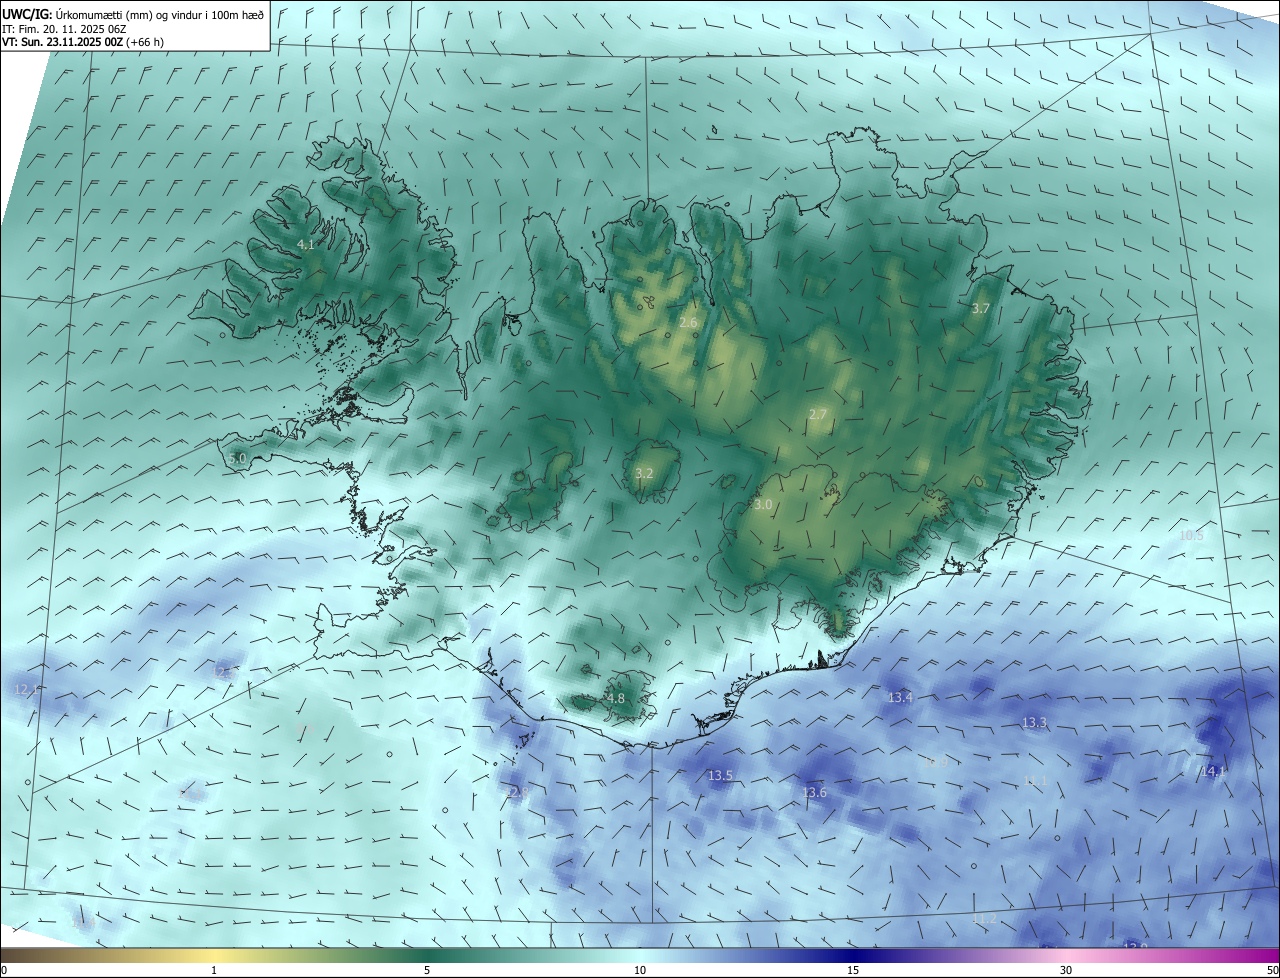Viewport: 1280px width, 978px height.
Task: Click the 14.1 value label over the sea
Action: tap(1213, 771)
